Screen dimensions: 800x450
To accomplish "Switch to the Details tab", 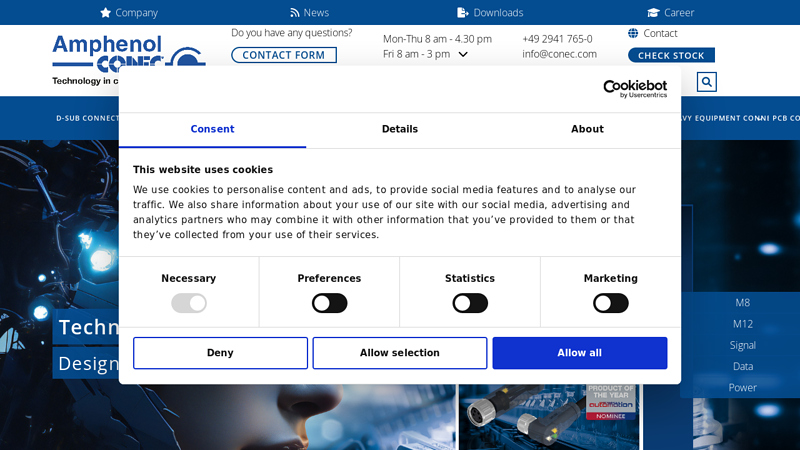I will pos(400,130).
